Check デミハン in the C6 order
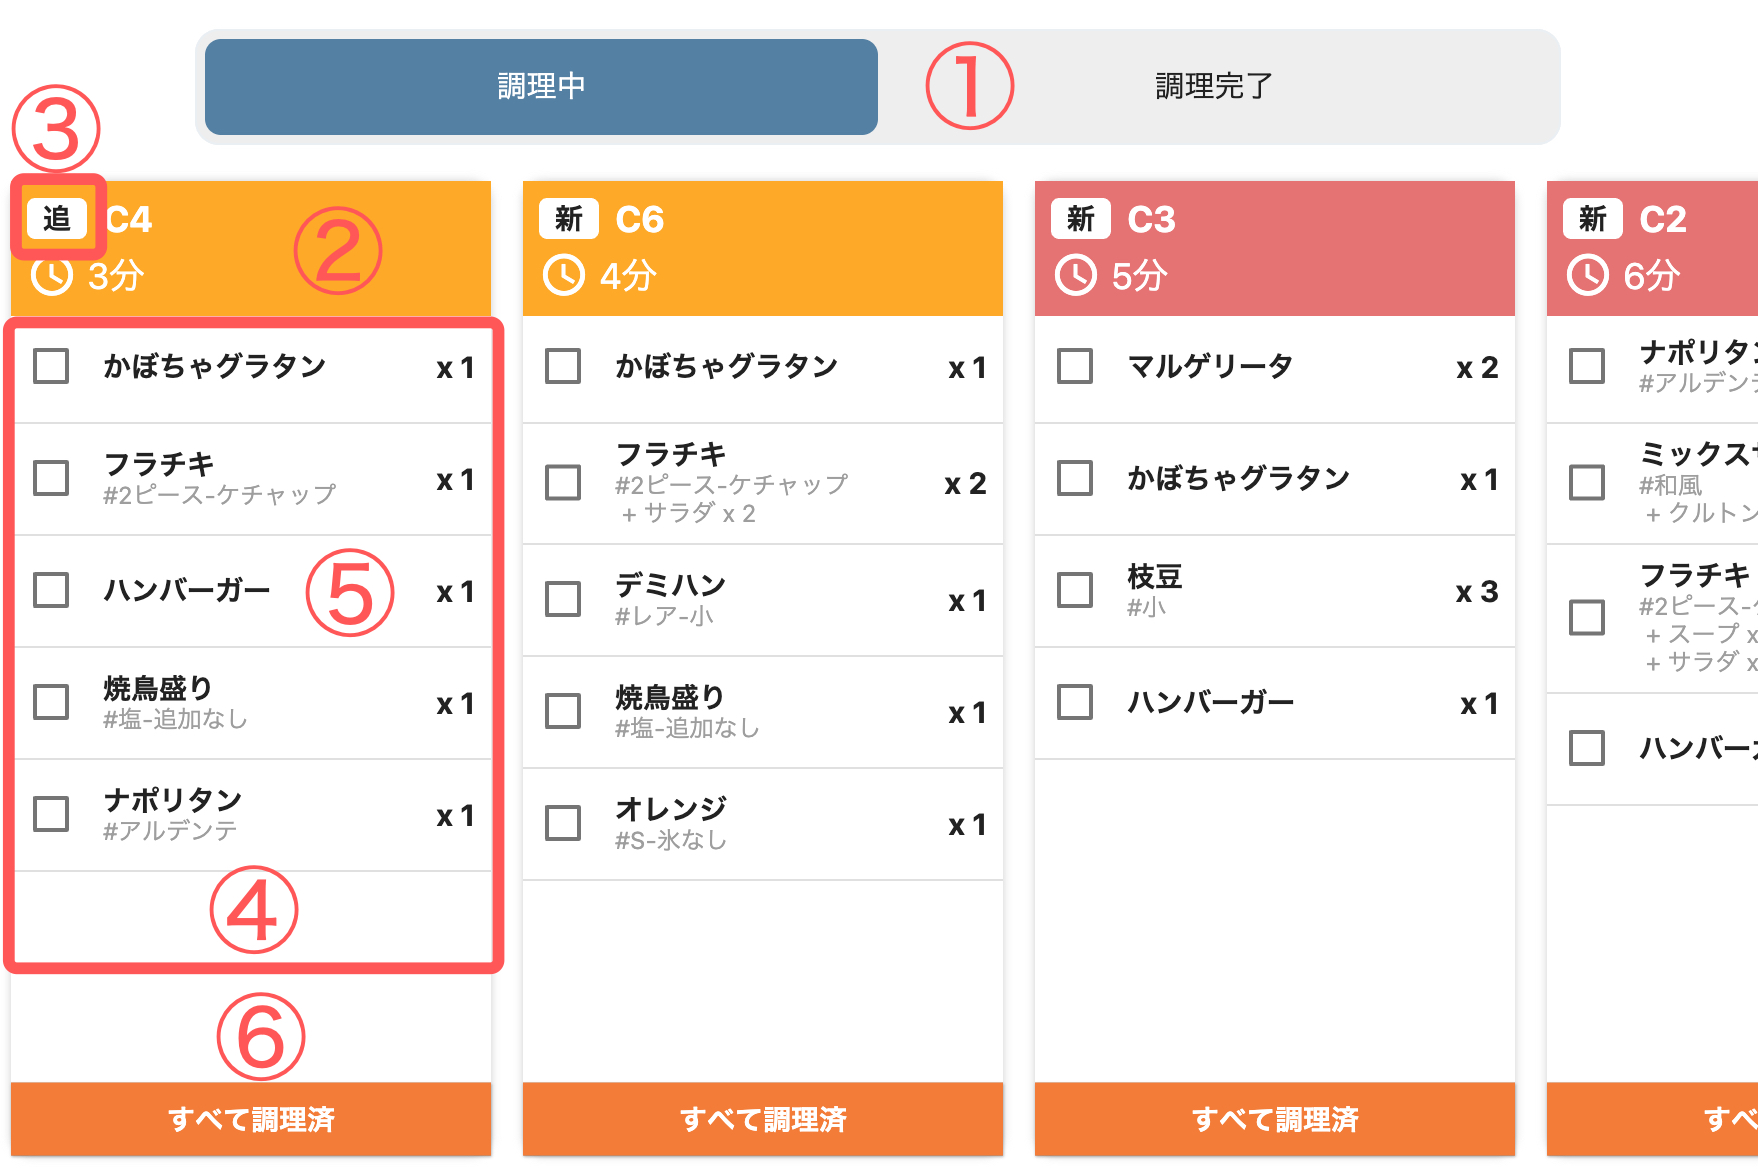The width and height of the screenshot is (1758, 1169). (563, 599)
